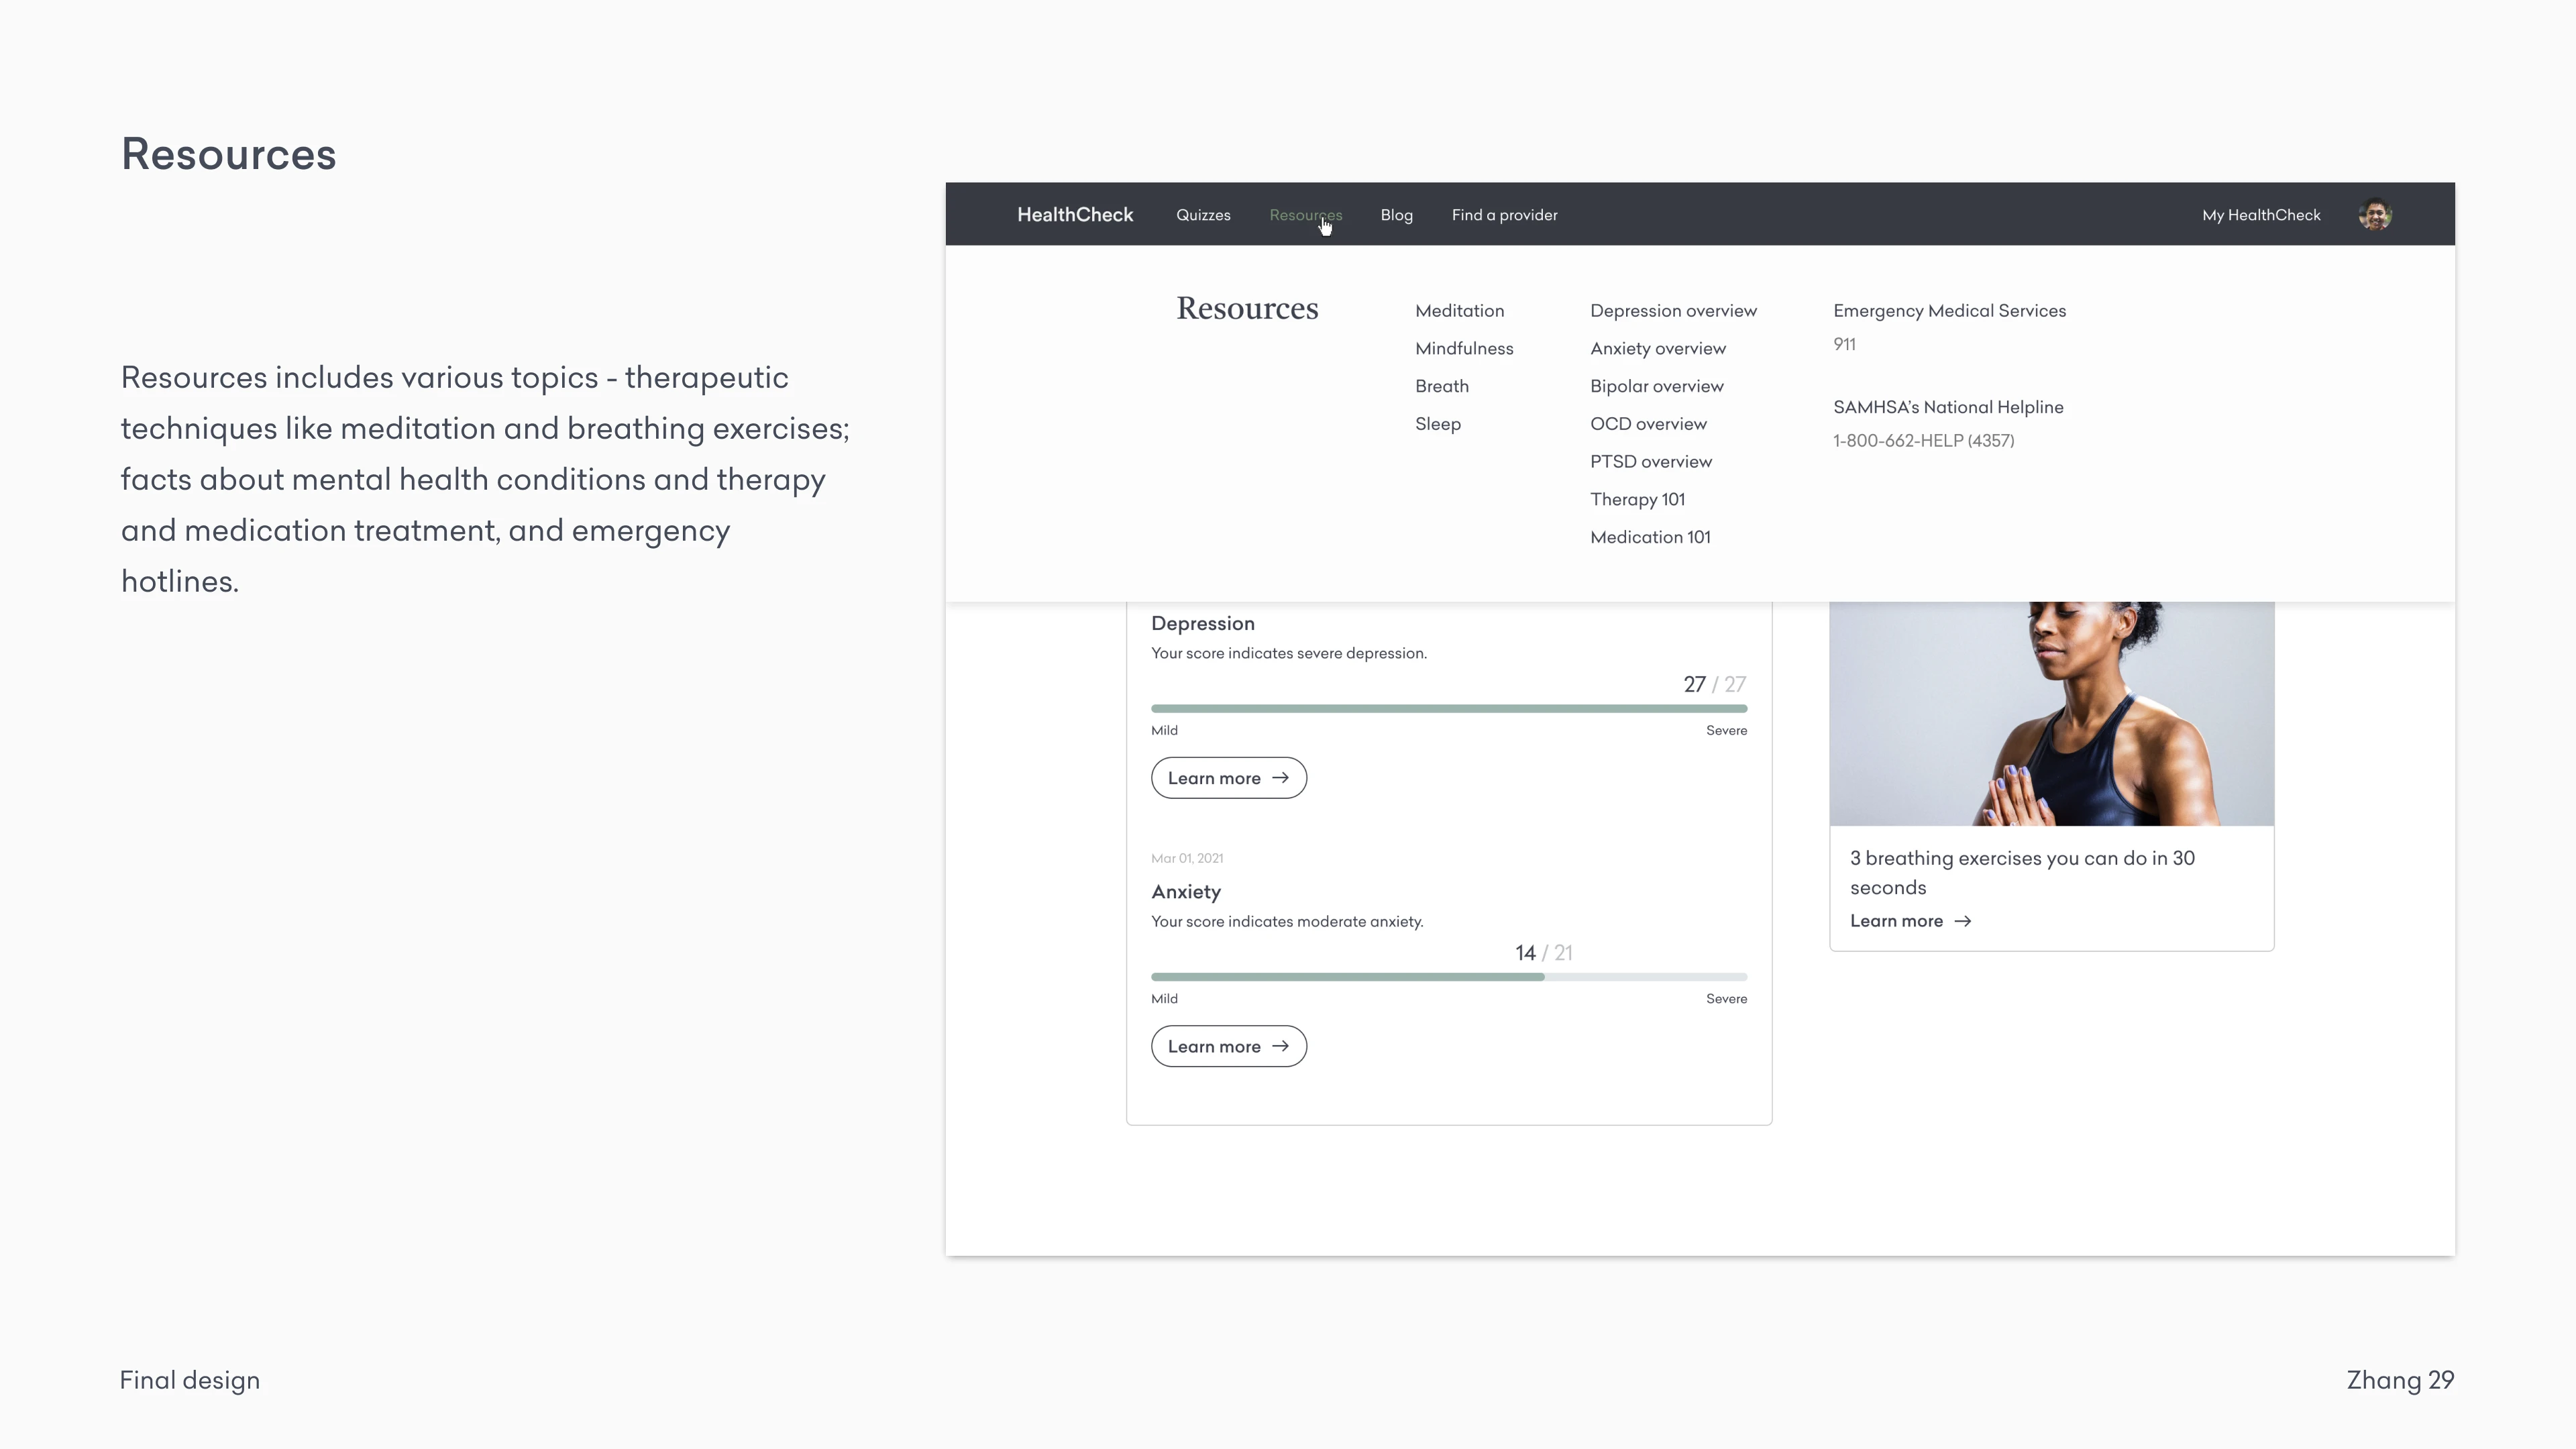Open Anxiety overview link
The height and width of the screenshot is (1449, 2576).
click(x=1658, y=349)
